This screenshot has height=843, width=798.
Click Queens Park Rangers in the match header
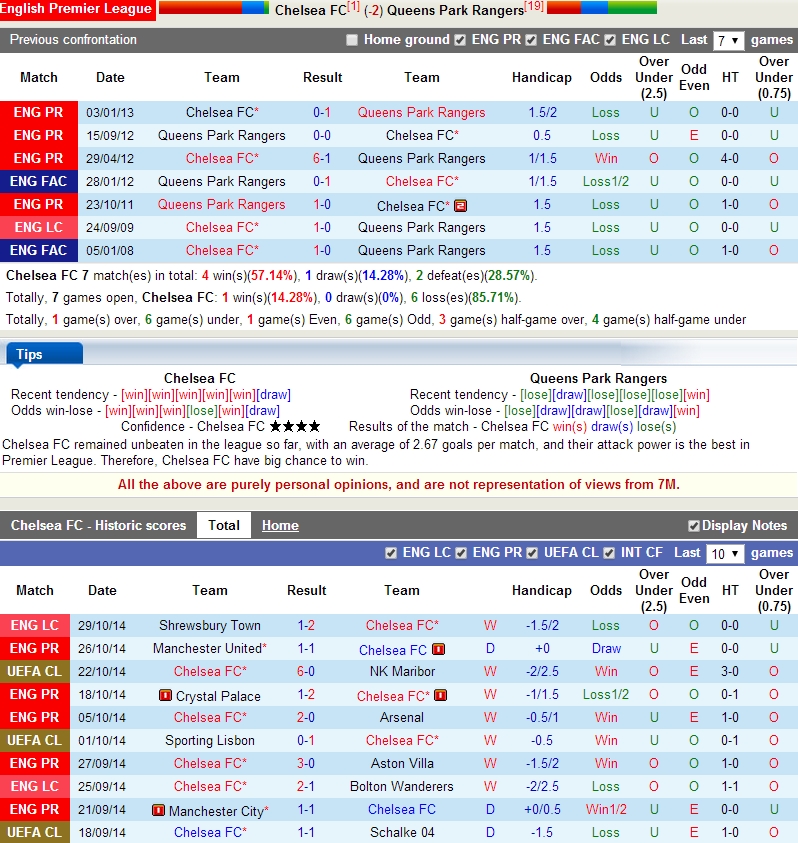click(x=455, y=10)
